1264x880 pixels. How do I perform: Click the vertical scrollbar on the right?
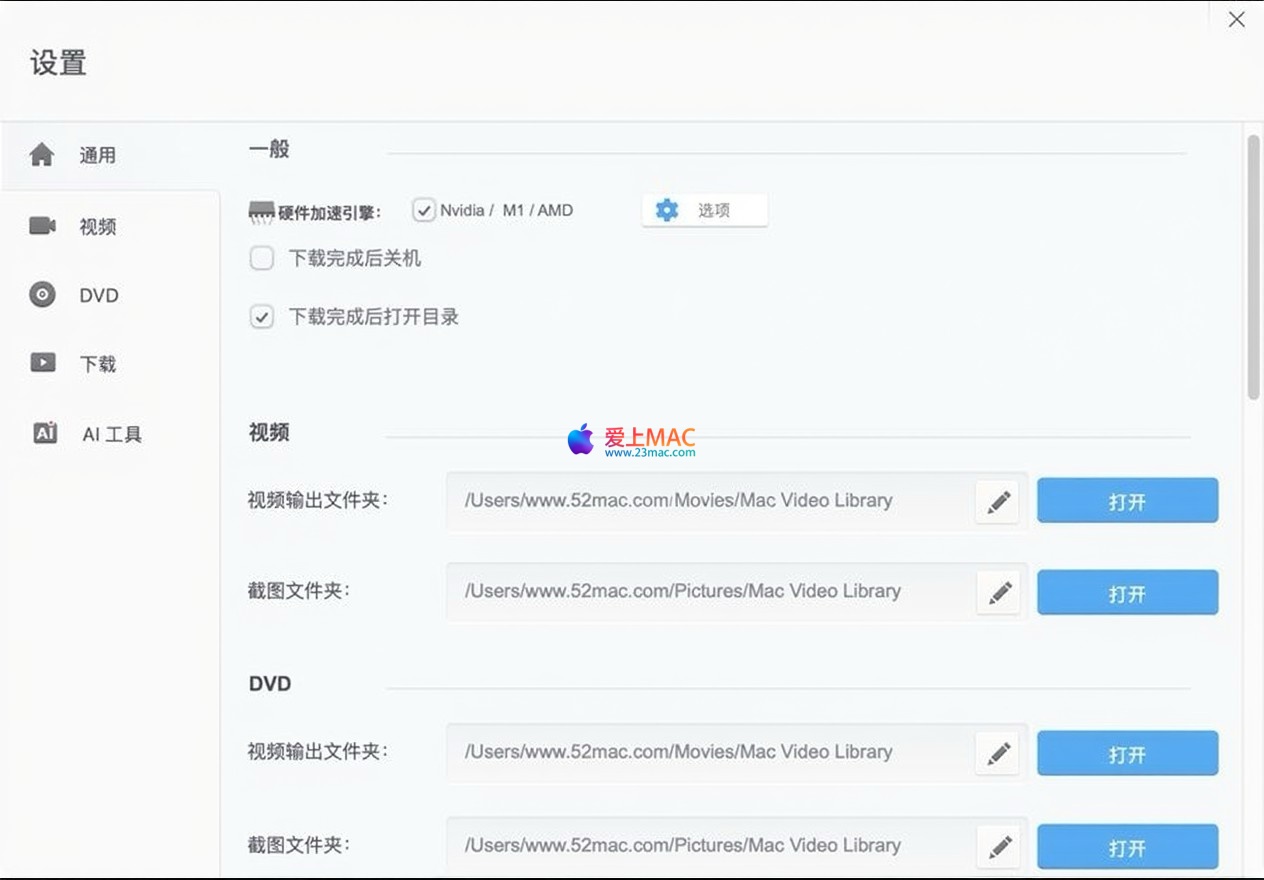pyautogui.click(x=1253, y=268)
